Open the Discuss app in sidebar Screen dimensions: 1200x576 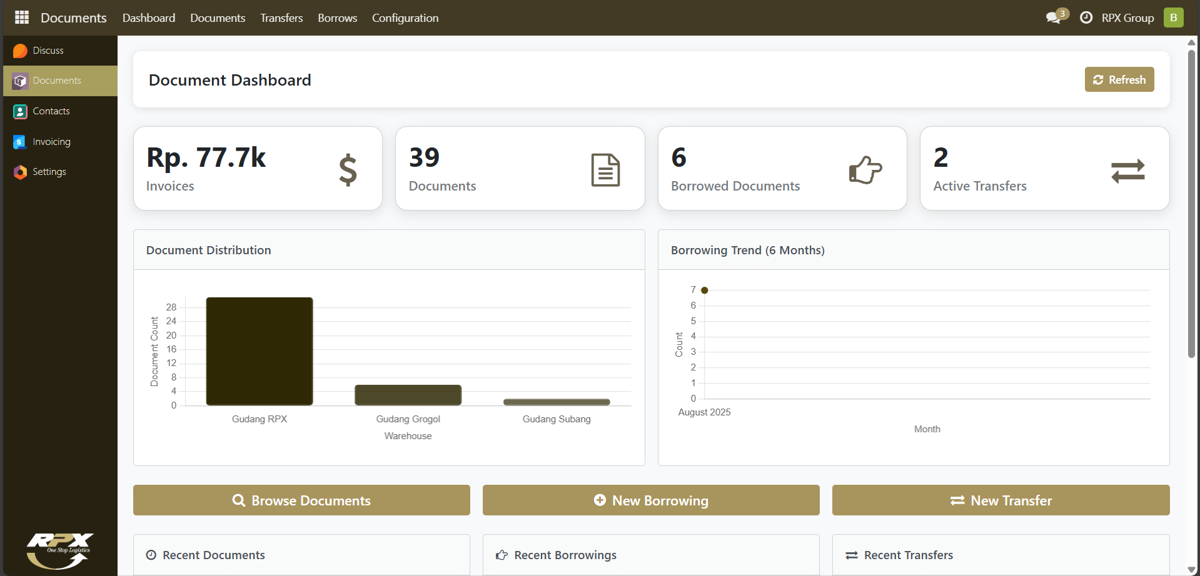click(20, 51)
